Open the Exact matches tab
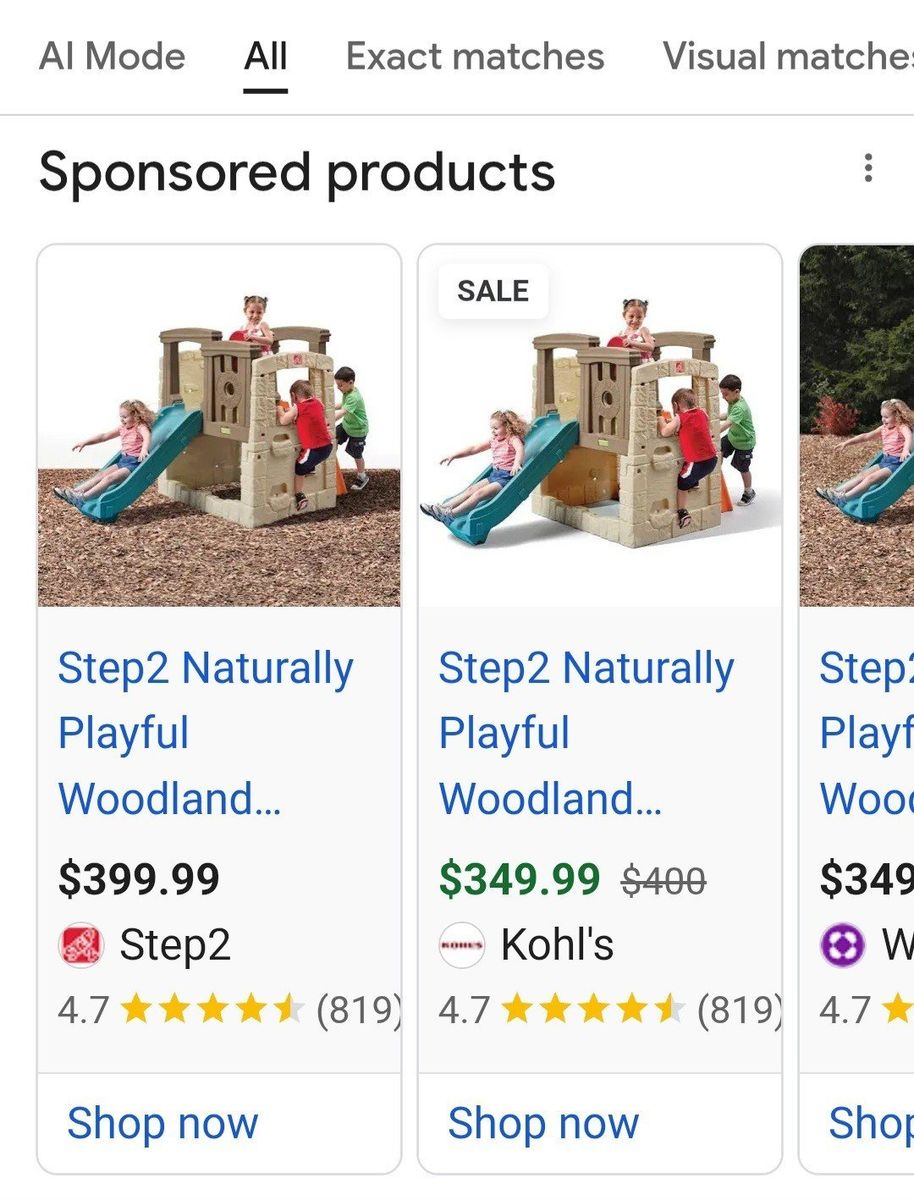 pos(475,56)
